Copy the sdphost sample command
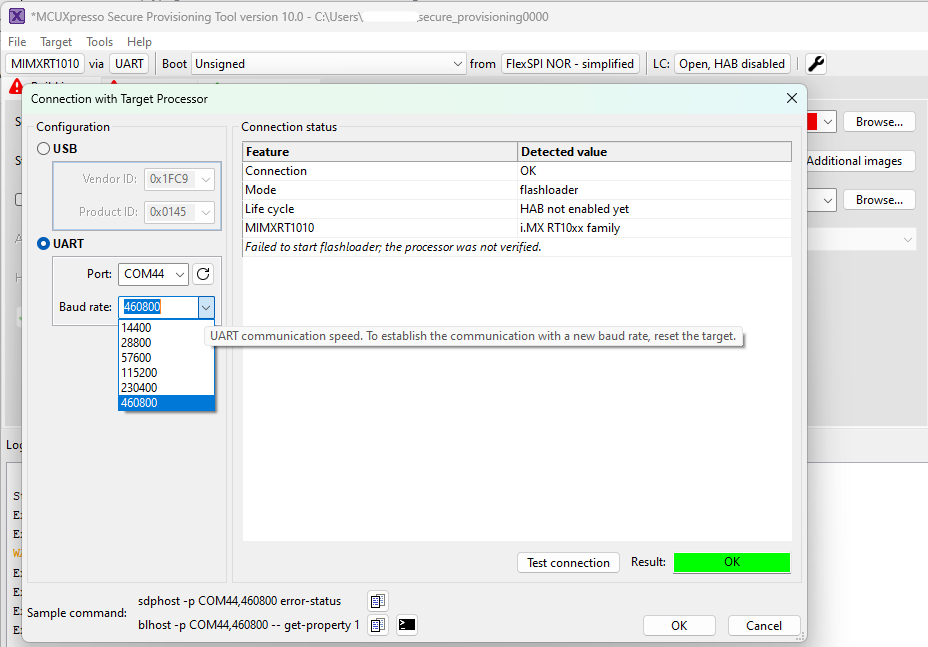Viewport: 928px width, 647px height. [377, 601]
